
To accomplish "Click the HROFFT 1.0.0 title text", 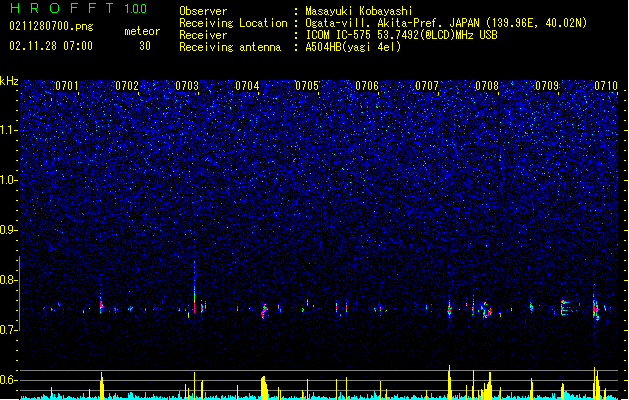I will (x=79, y=8).
